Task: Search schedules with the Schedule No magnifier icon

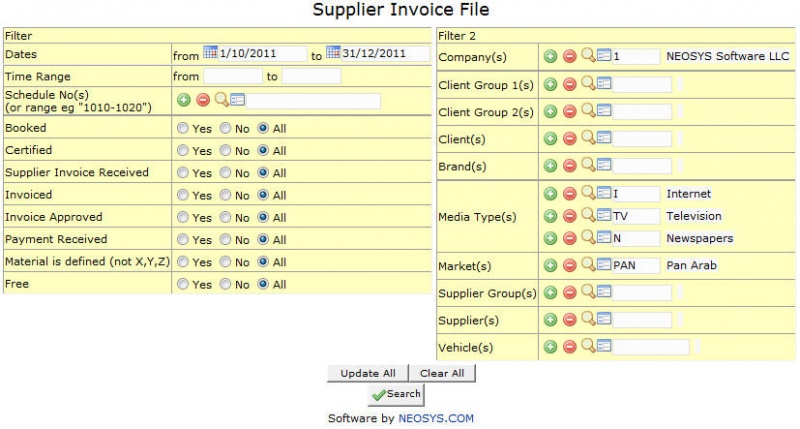Action: [x=221, y=99]
